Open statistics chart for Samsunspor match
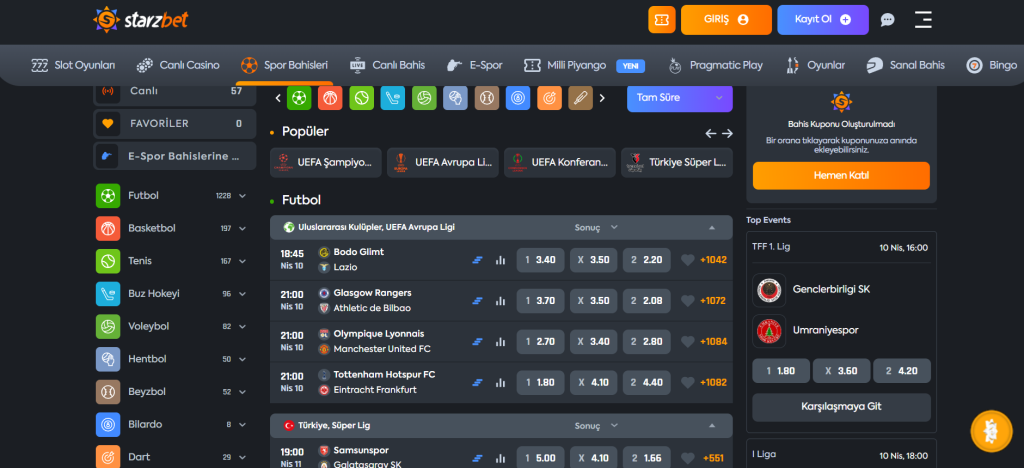The image size is (1024, 468). click(500, 458)
